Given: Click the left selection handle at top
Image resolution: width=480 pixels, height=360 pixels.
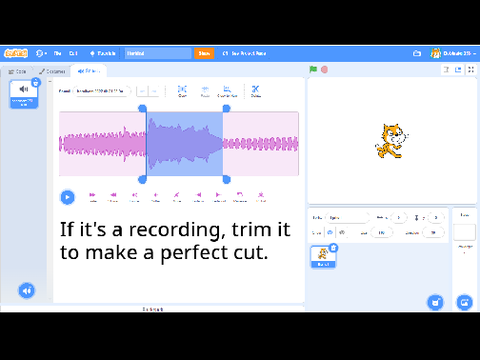Looking at the screenshot, I should (x=142, y=108).
